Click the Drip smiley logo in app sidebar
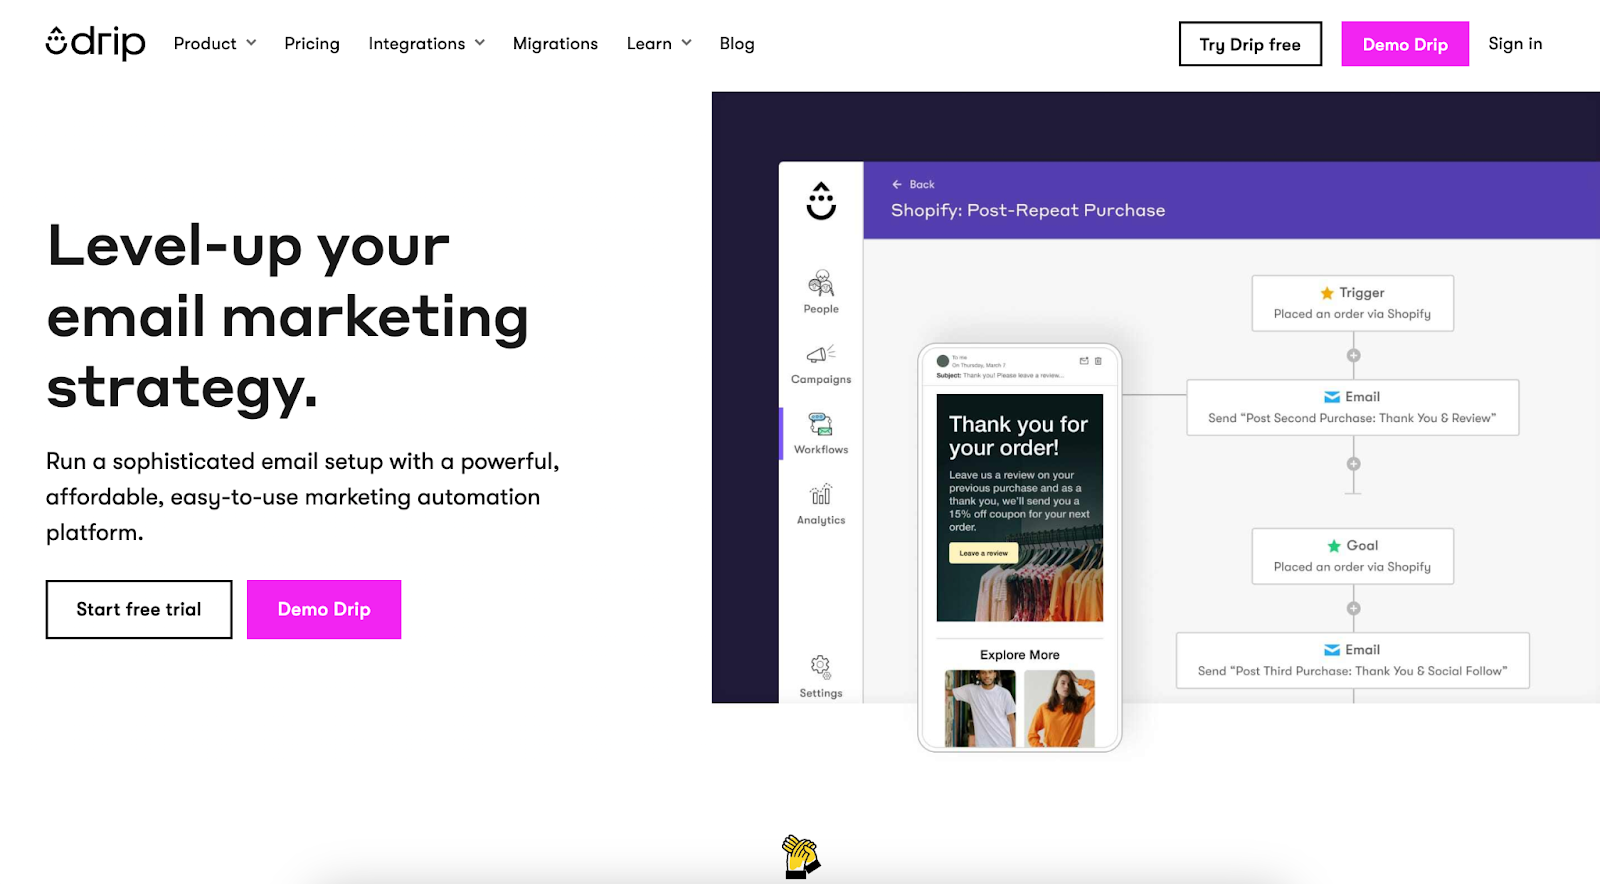The height and width of the screenshot is (884, 1600). tap(821, 201)
